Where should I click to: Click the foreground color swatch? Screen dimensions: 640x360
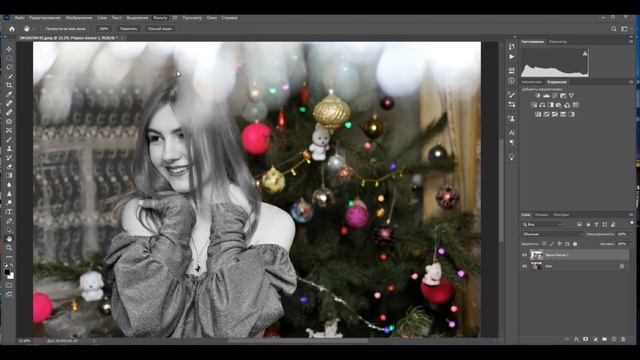point(7,272)
